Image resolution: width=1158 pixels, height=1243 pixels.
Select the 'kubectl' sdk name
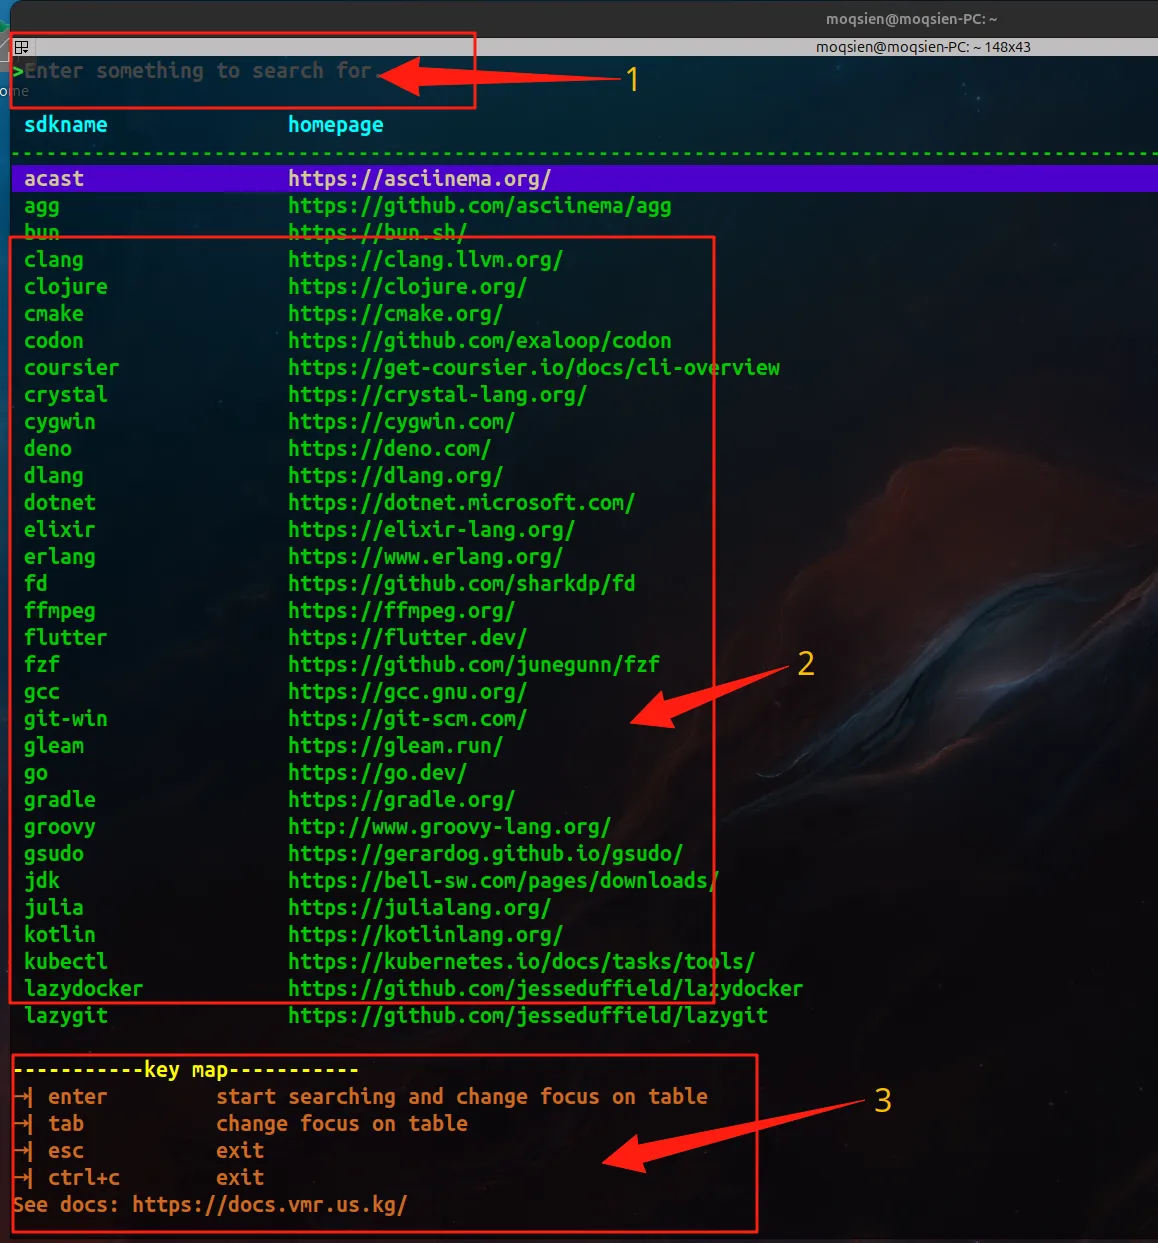pos(66,962)
